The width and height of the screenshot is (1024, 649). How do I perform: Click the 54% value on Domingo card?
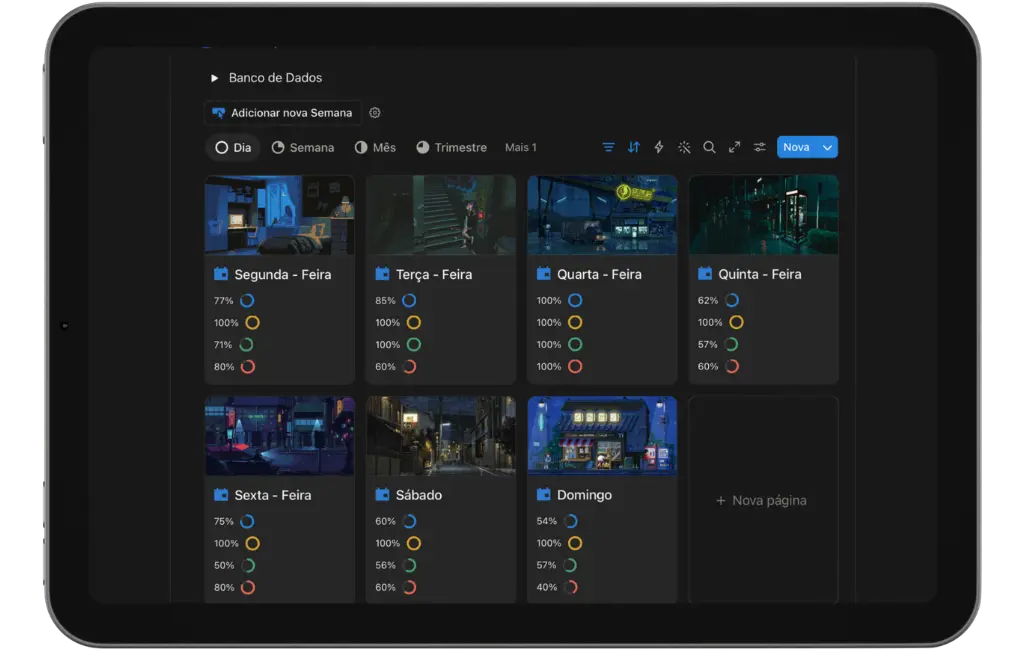[547, 521]
